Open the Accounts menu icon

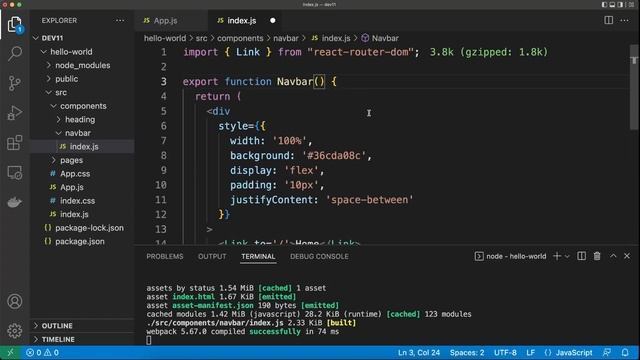15,301
